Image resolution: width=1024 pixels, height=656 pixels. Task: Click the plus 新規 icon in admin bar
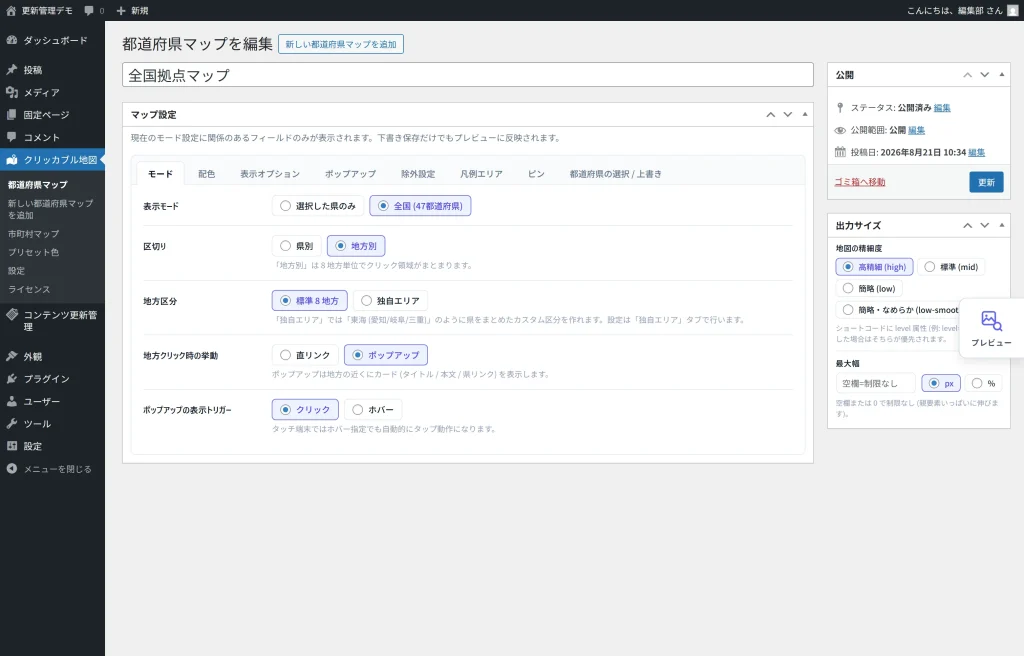click(x=121, y=10)
